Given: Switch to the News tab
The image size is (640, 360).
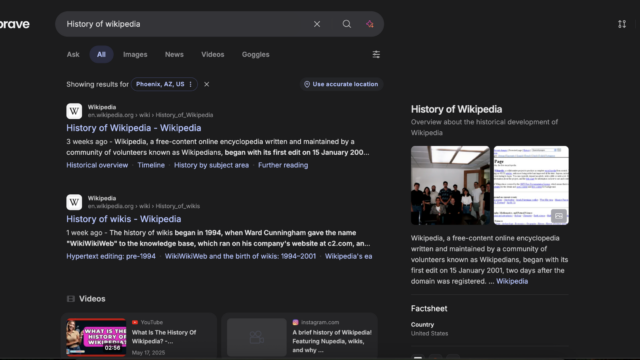Looking at the screenshot, I should [x=174, y=54].
